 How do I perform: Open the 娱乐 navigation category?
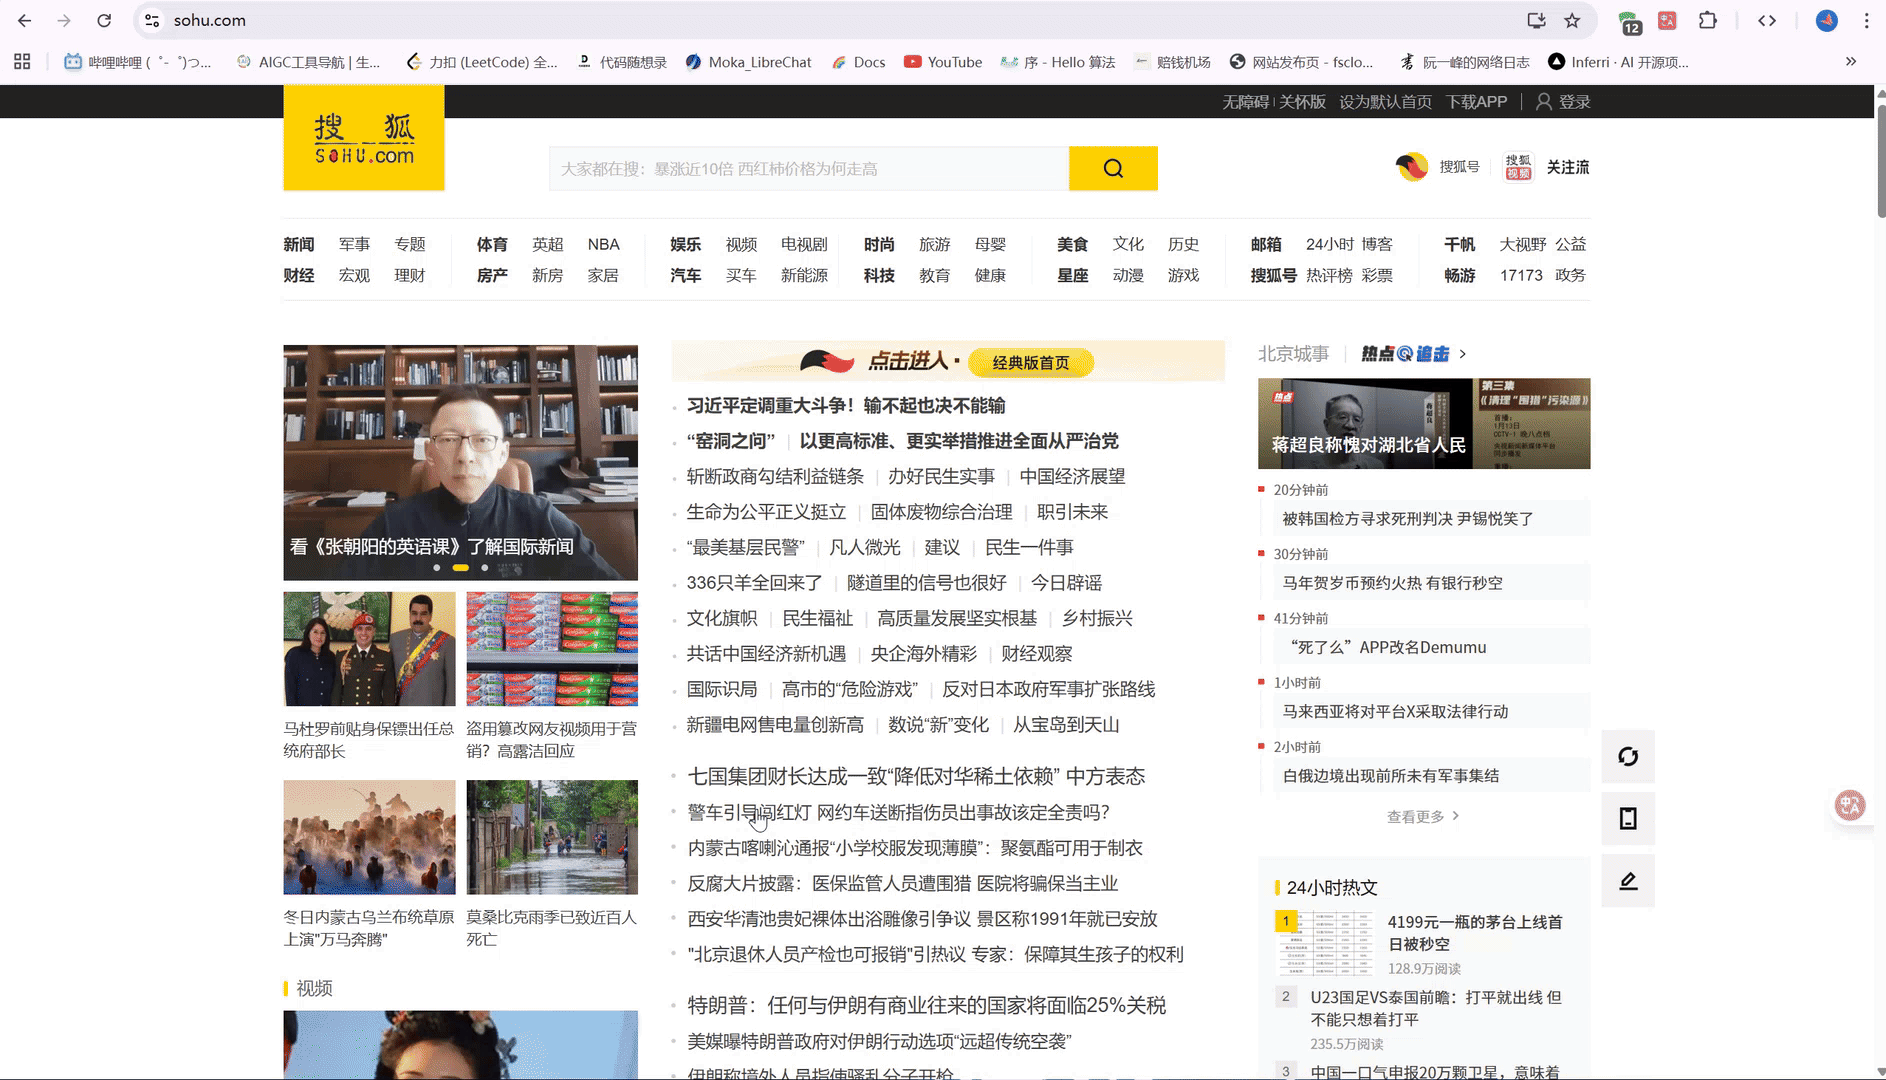tap(686, 244)
